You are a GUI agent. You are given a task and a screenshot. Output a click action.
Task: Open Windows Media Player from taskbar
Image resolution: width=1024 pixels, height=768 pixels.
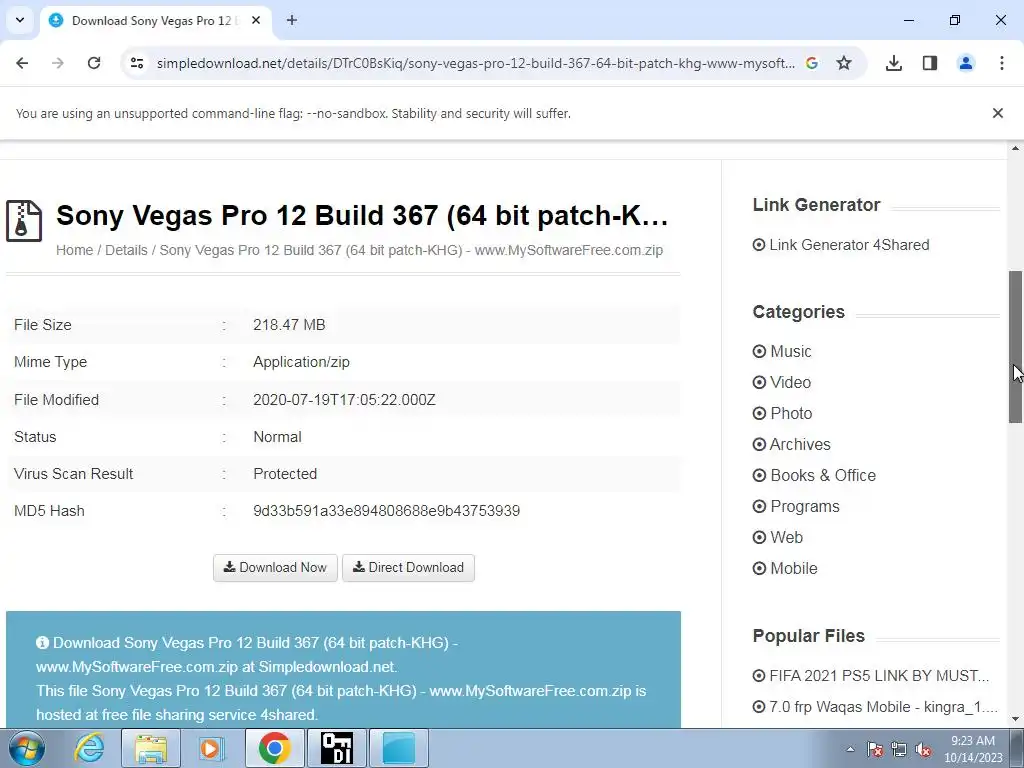211,748
